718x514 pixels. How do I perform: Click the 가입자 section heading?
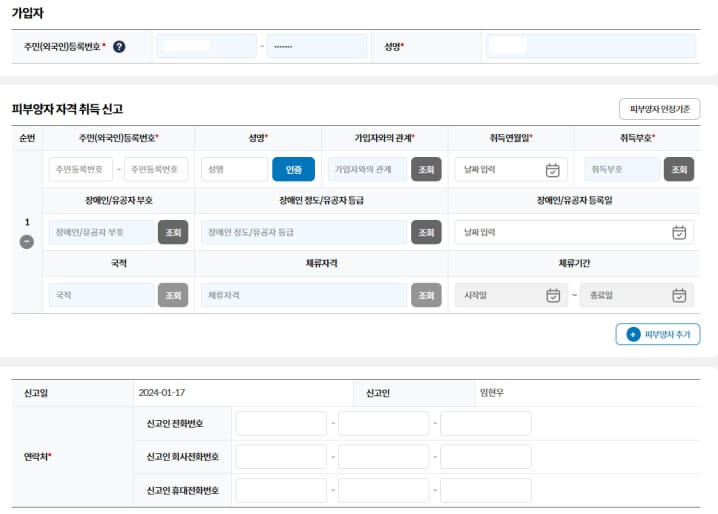tap(27, 13)
